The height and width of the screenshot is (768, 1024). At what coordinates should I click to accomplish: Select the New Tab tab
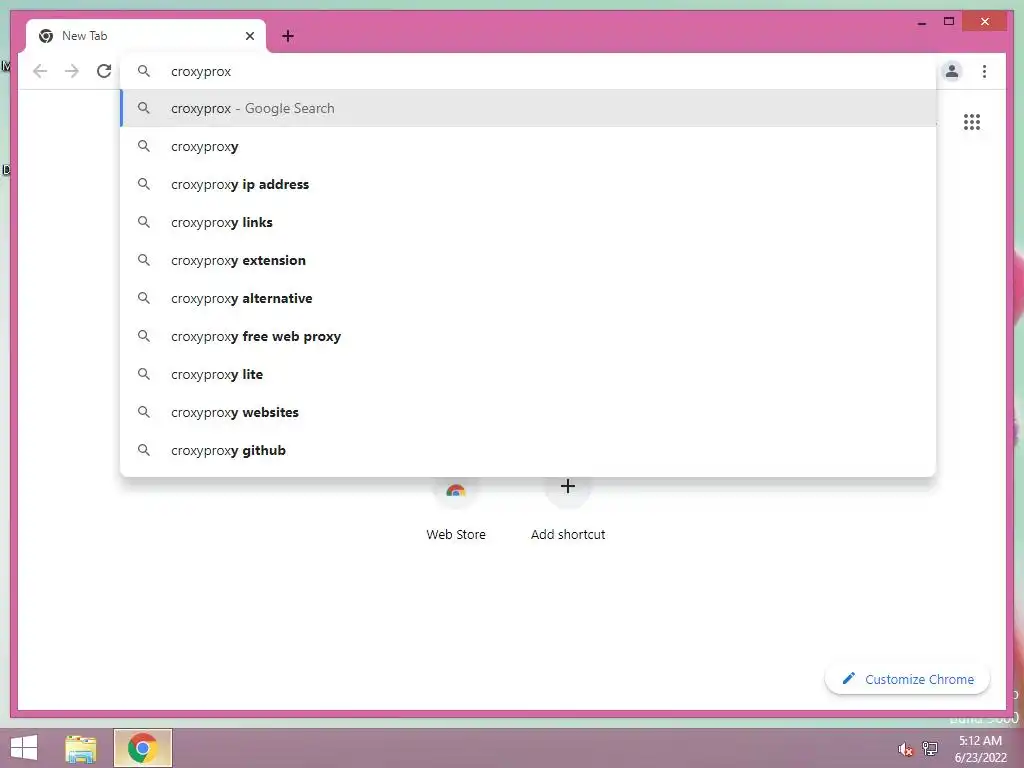146,36
